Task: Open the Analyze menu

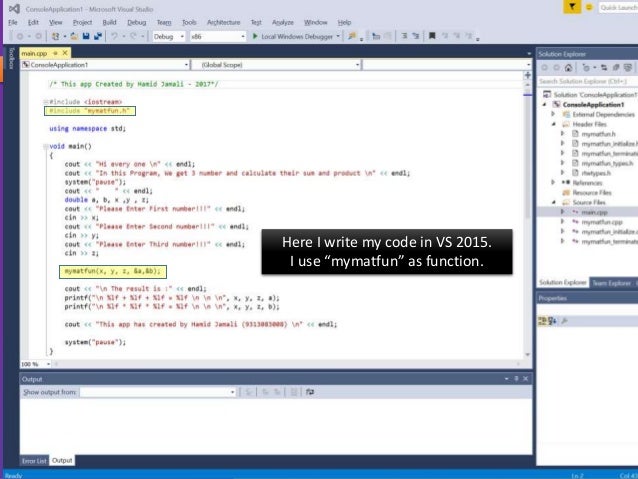Action: (x=282, y=22)
